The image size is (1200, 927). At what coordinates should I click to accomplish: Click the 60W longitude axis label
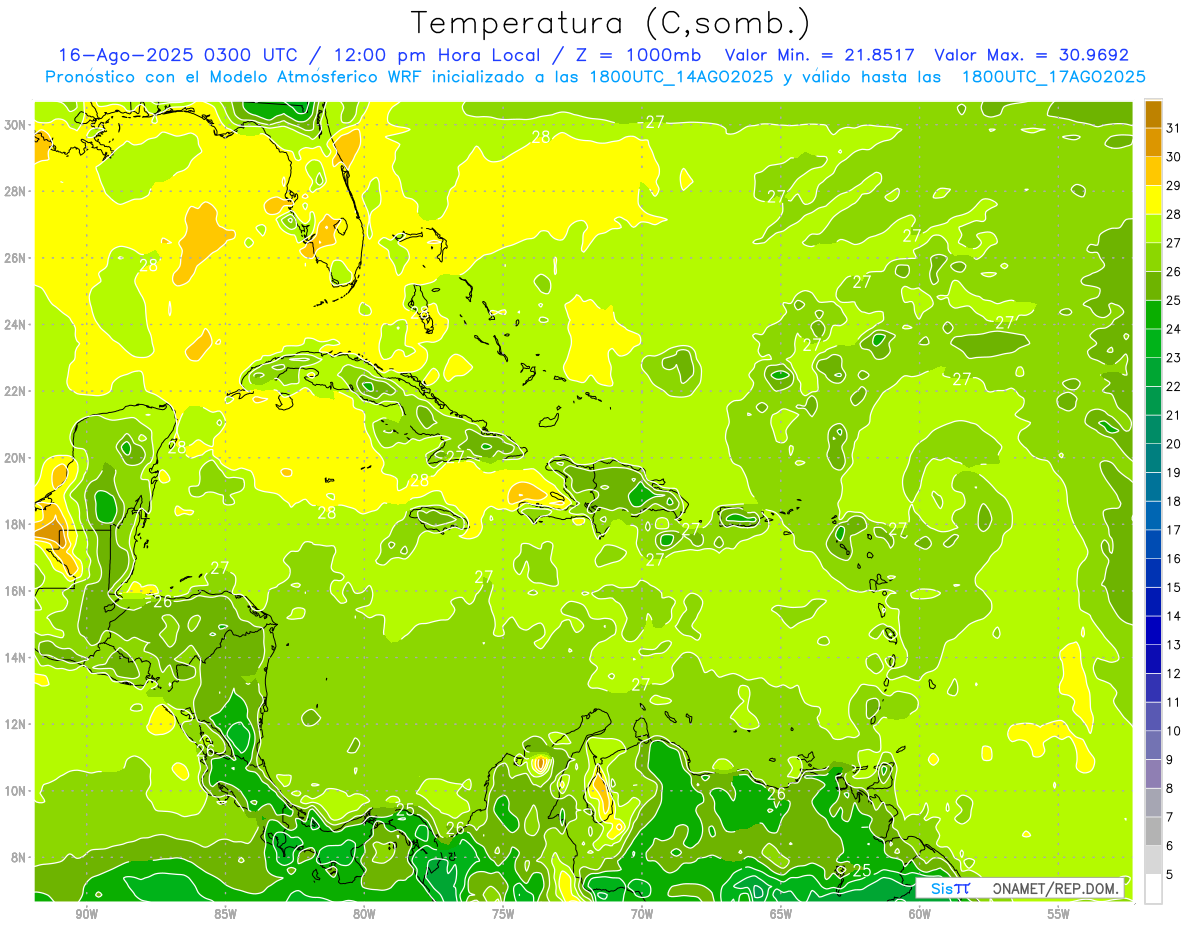click(920, 914)
